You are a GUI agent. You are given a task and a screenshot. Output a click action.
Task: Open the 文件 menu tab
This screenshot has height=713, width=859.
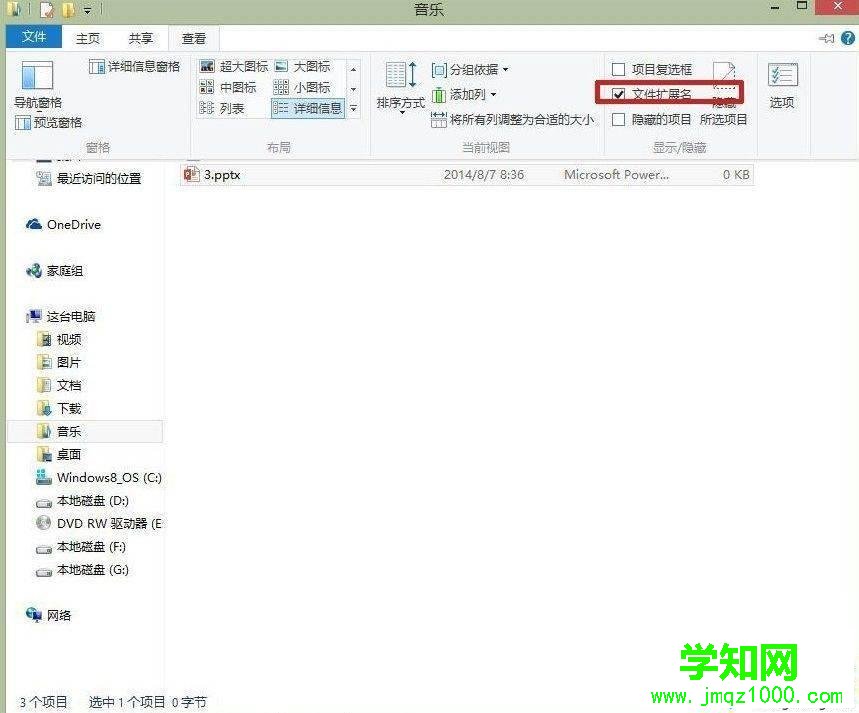[33, 37]
